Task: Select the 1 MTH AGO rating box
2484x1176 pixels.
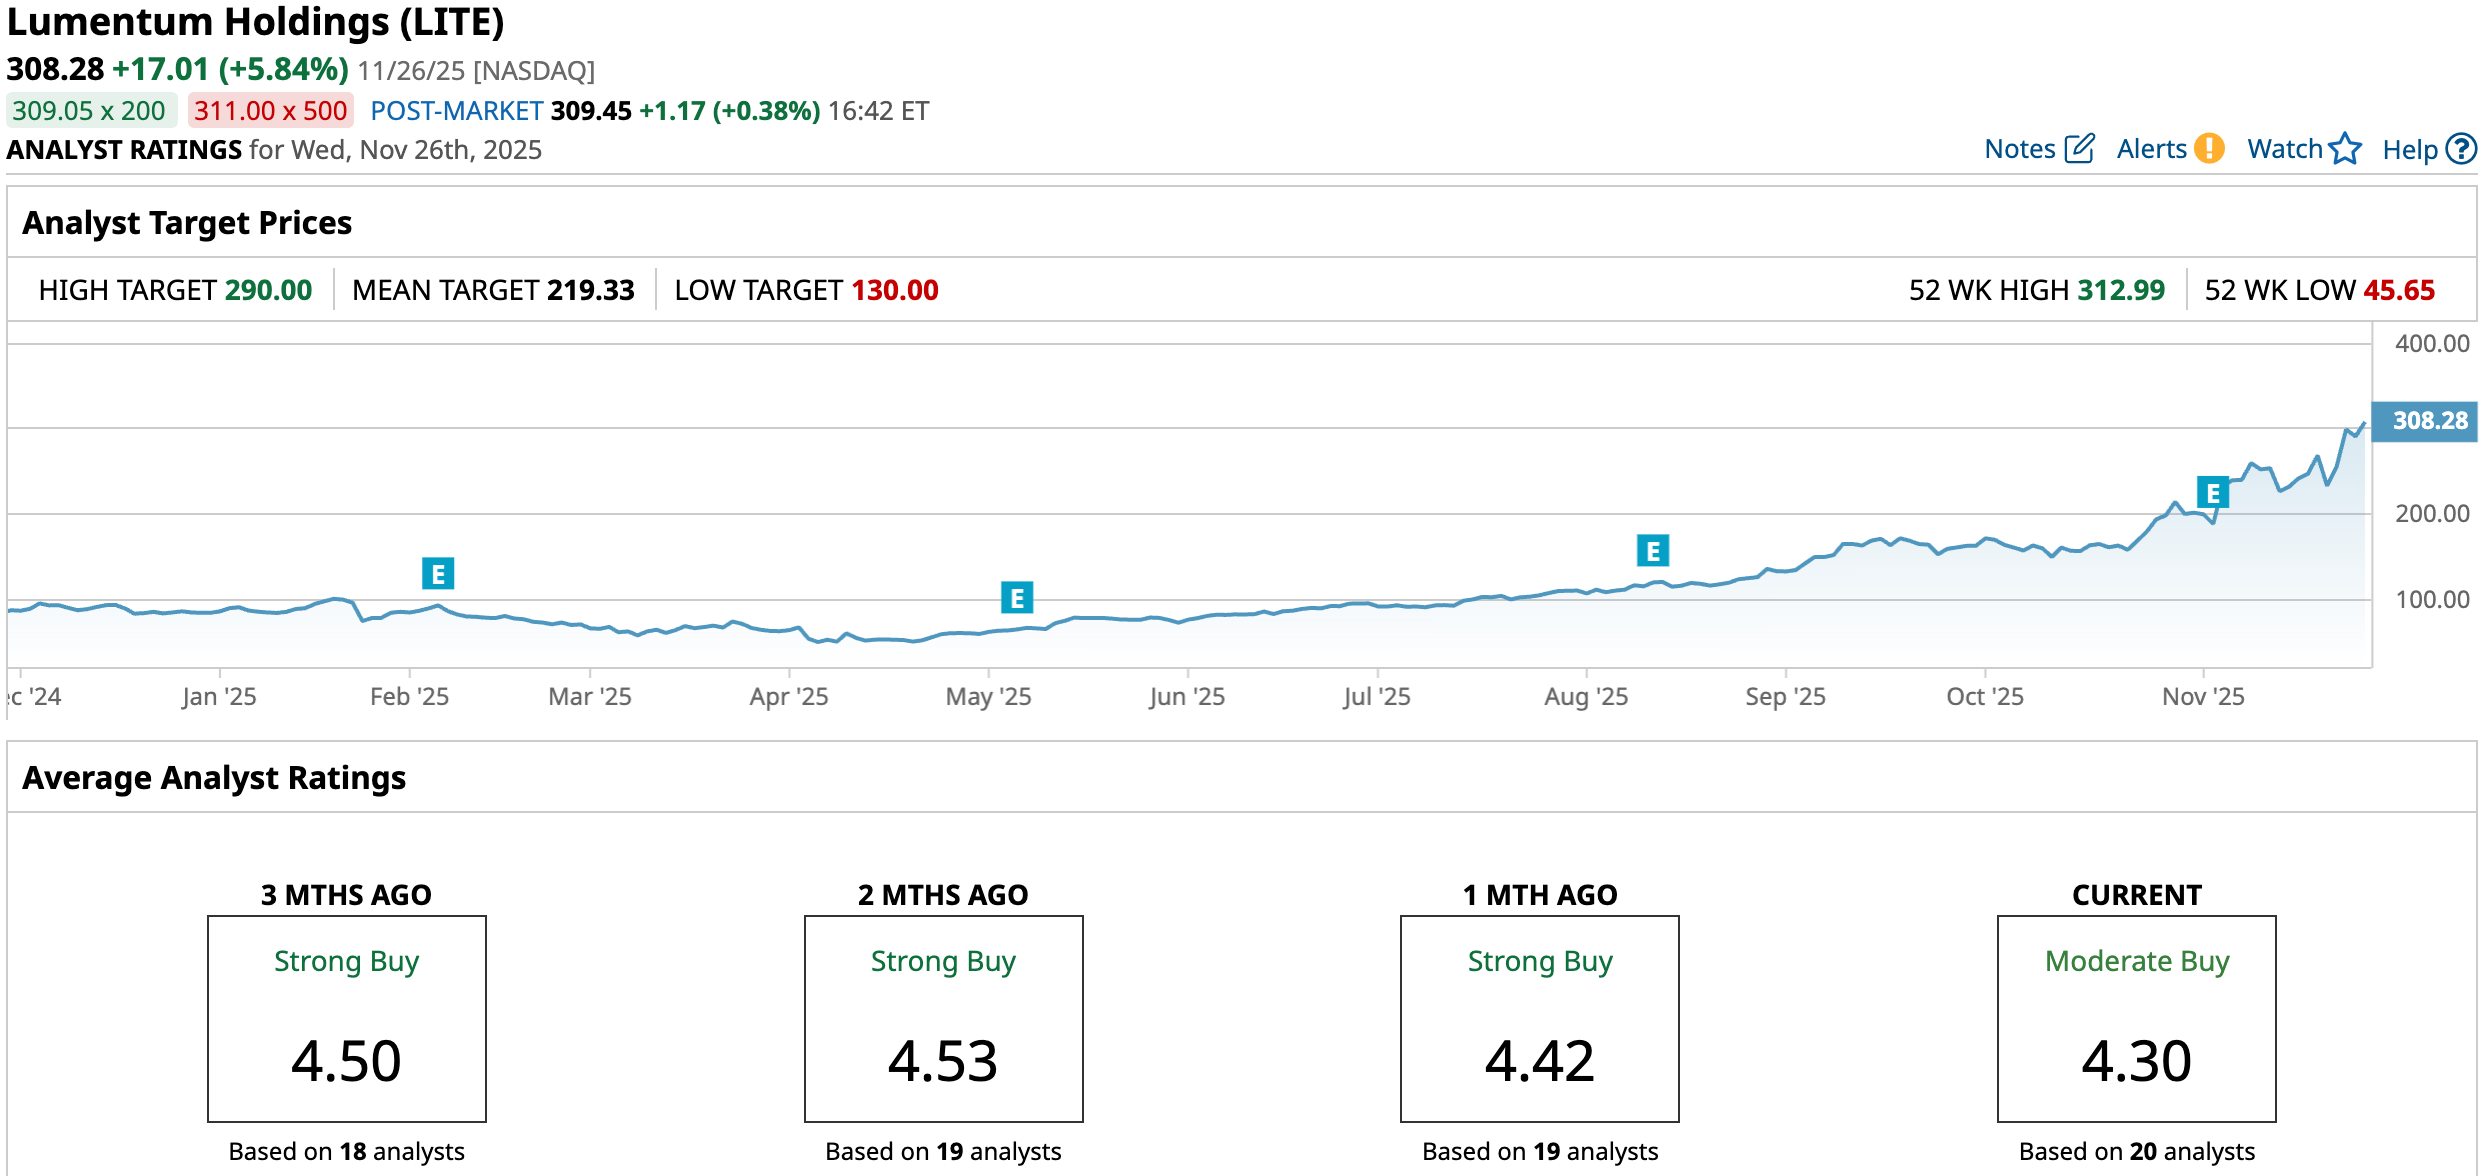Action: pyautogui.click(x=1540, y=1018)
